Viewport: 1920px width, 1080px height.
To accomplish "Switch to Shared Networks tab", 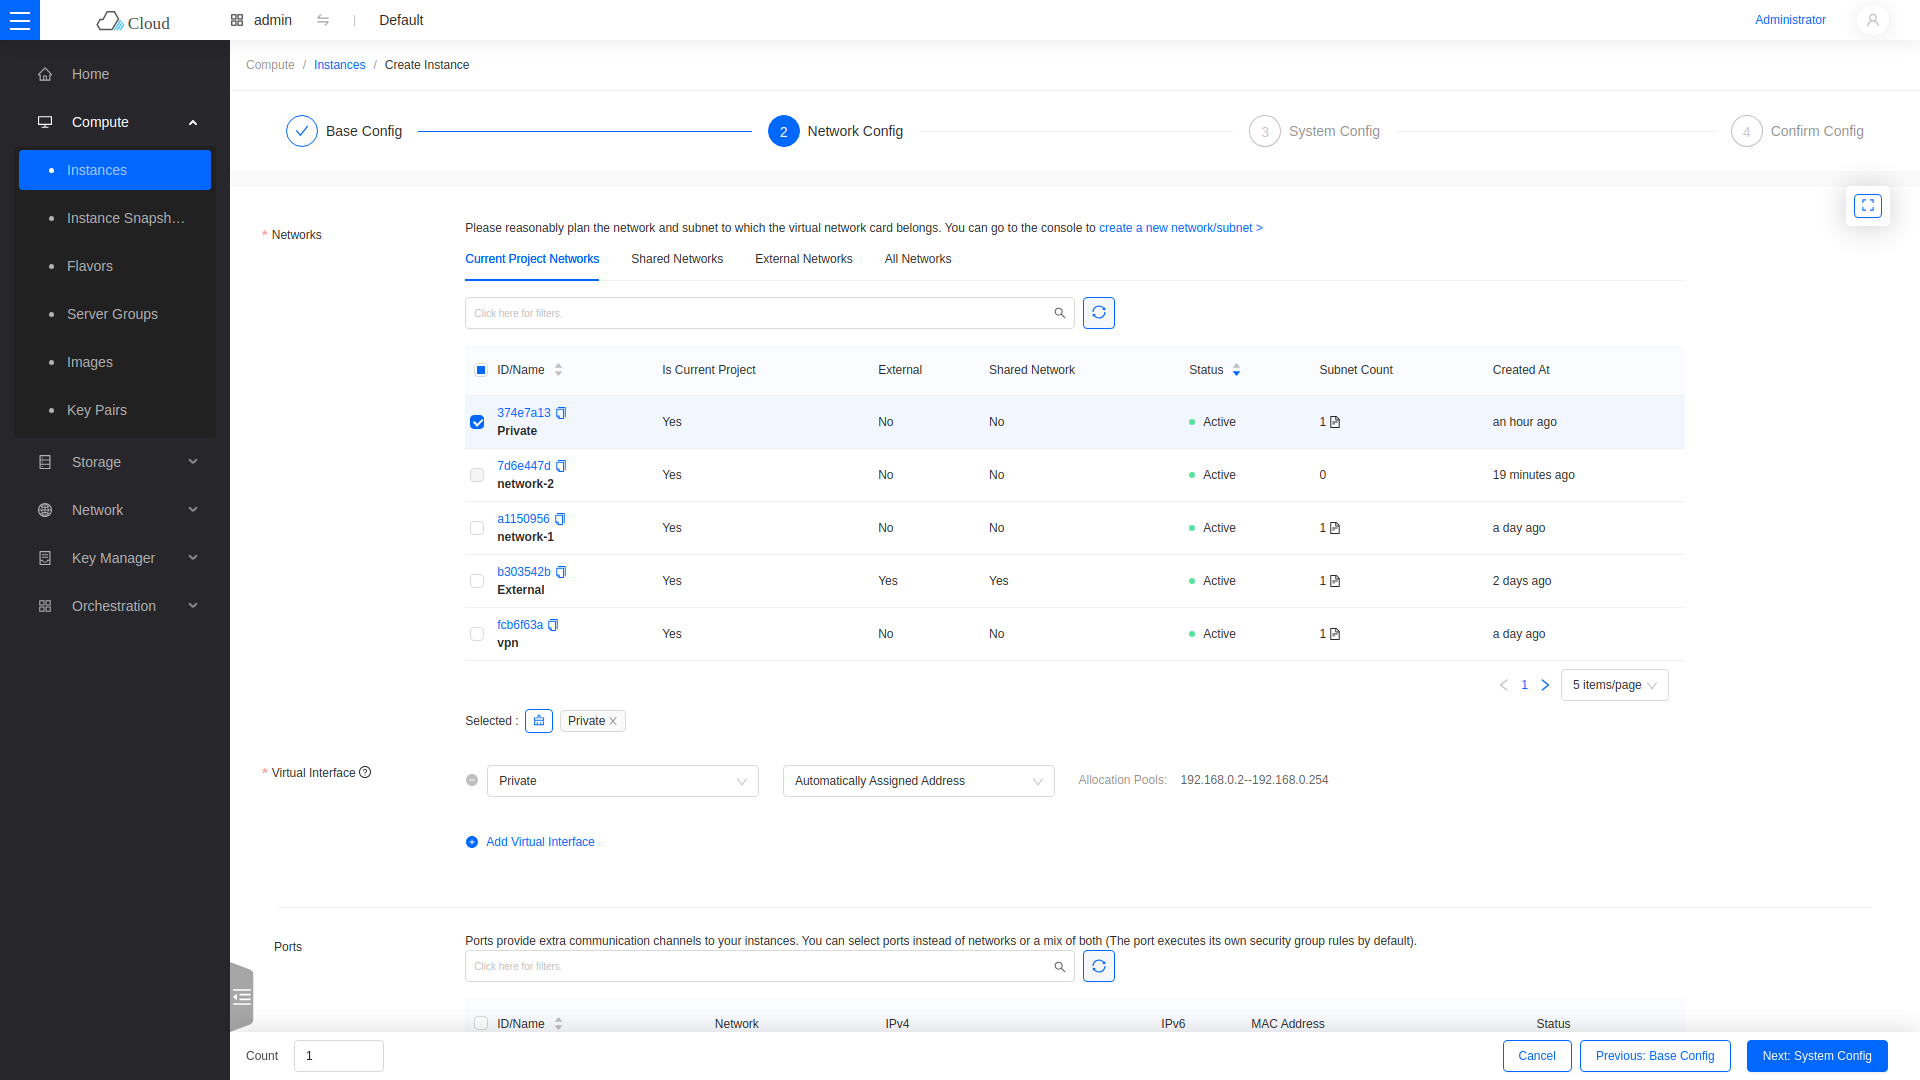I will click(677, 259).
